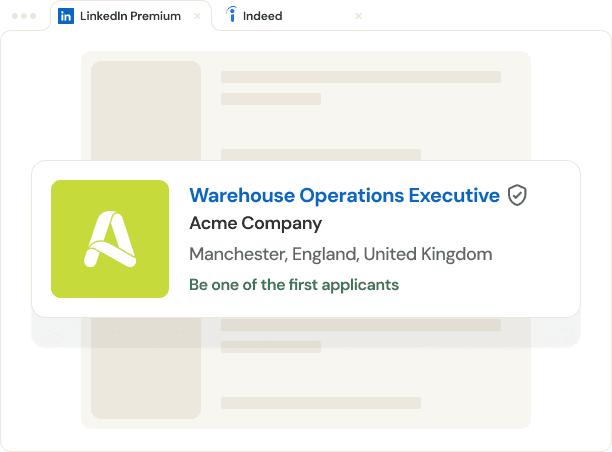Screen dimensions: 612x452
Task: Click the rightmost window control dot
Action: 33,17
